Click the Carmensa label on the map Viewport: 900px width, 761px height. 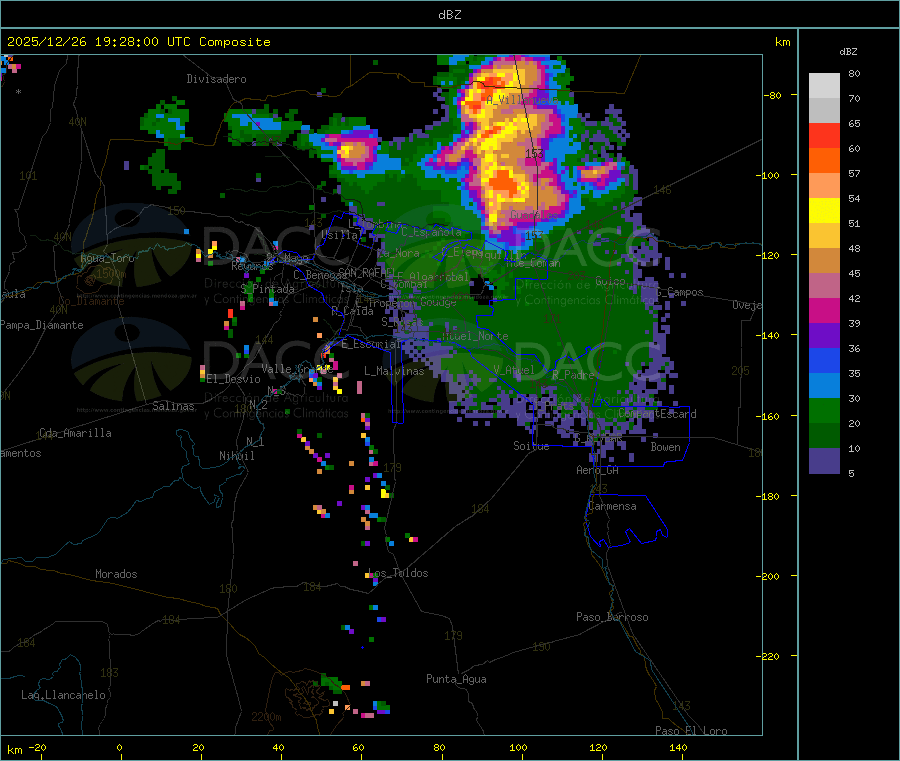tap(611, 507)
